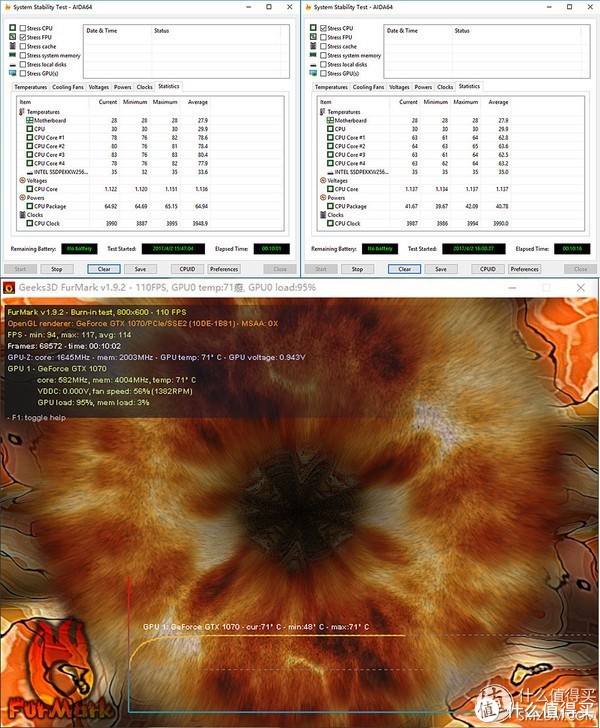Open Clocks tab in left AIDA64 window
The width and height of the screenshot is (600, 728).
[x=144, y=87]
